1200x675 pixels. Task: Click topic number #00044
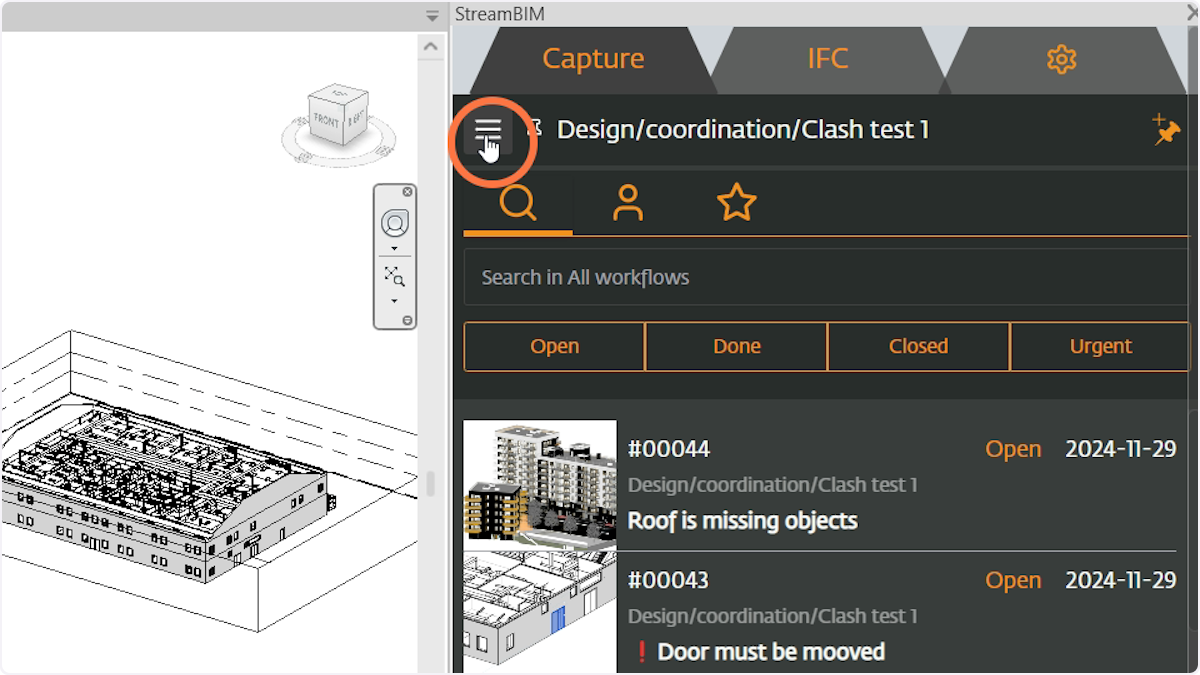[x=669, y=449]
